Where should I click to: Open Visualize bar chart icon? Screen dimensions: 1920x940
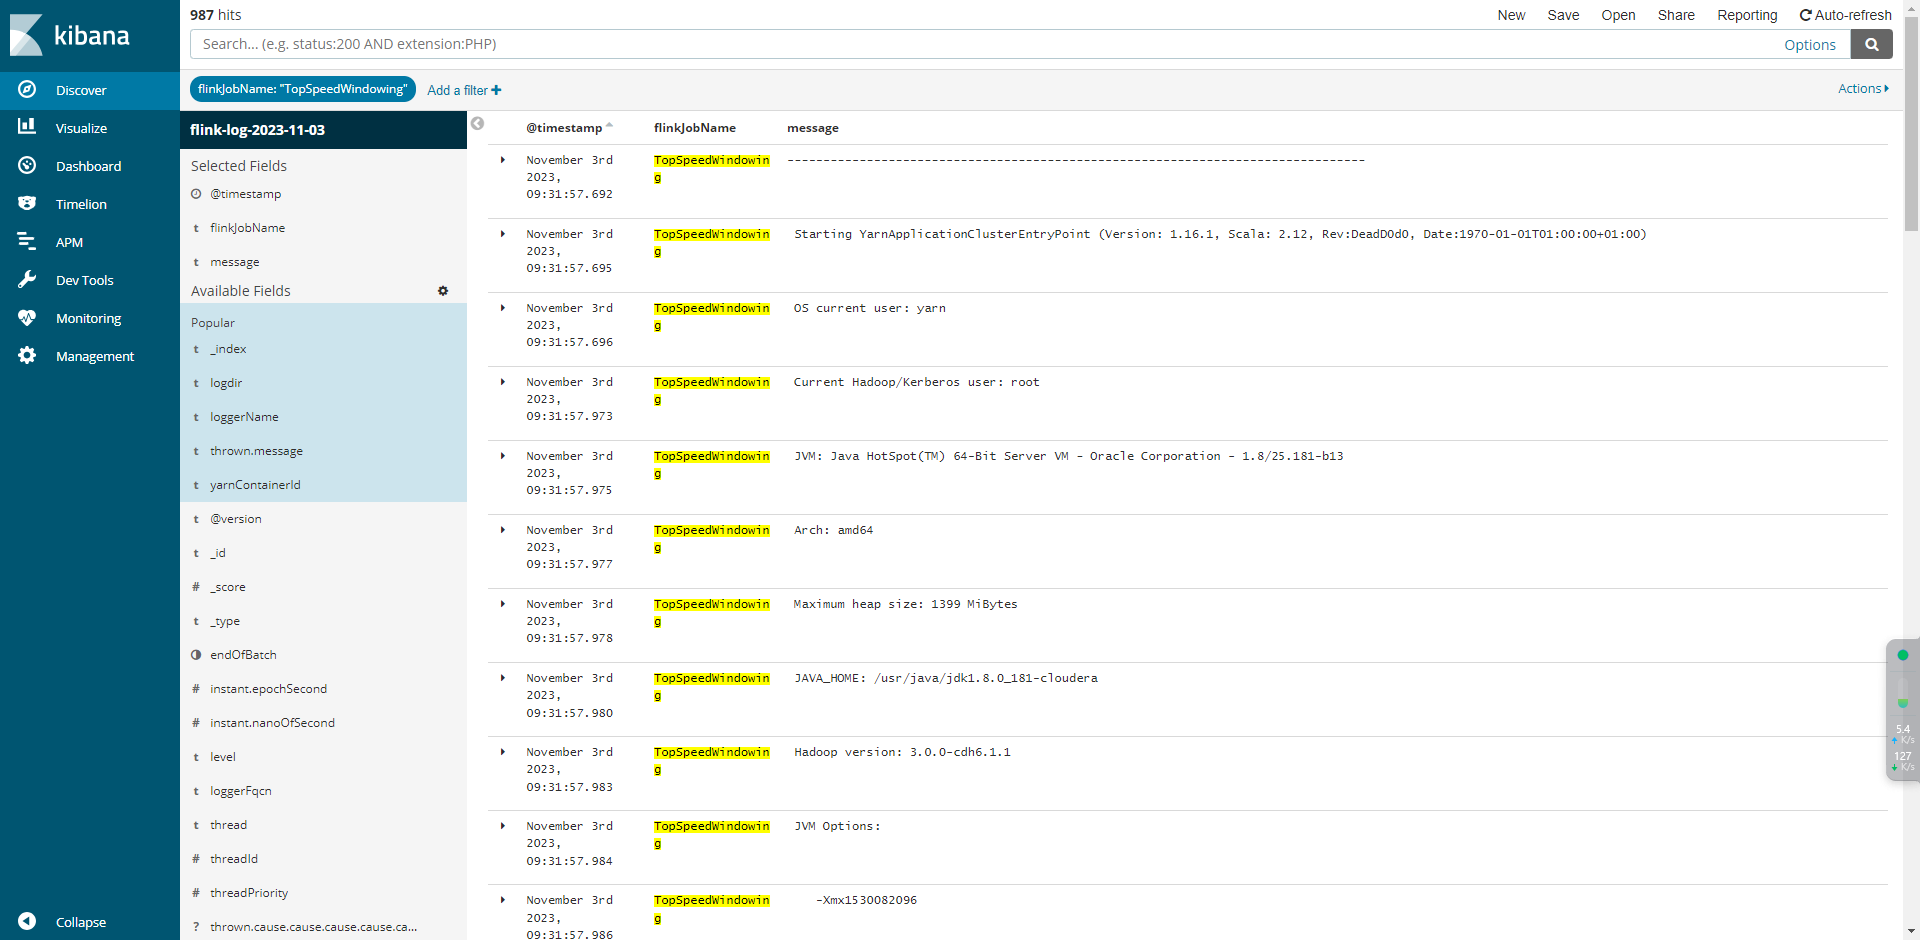coord(27,127)
